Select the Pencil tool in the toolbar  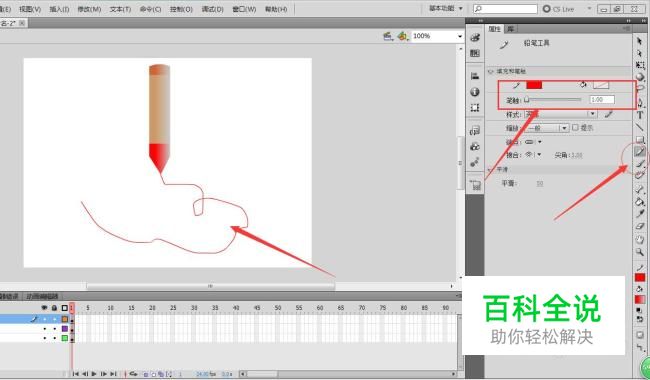pyautogui.click(x=640, y=152)
